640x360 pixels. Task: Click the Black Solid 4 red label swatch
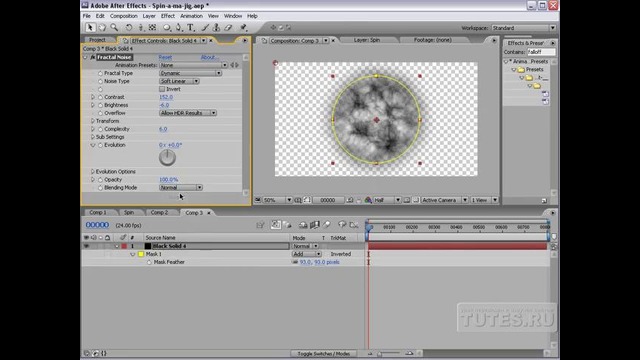point(124,246)
